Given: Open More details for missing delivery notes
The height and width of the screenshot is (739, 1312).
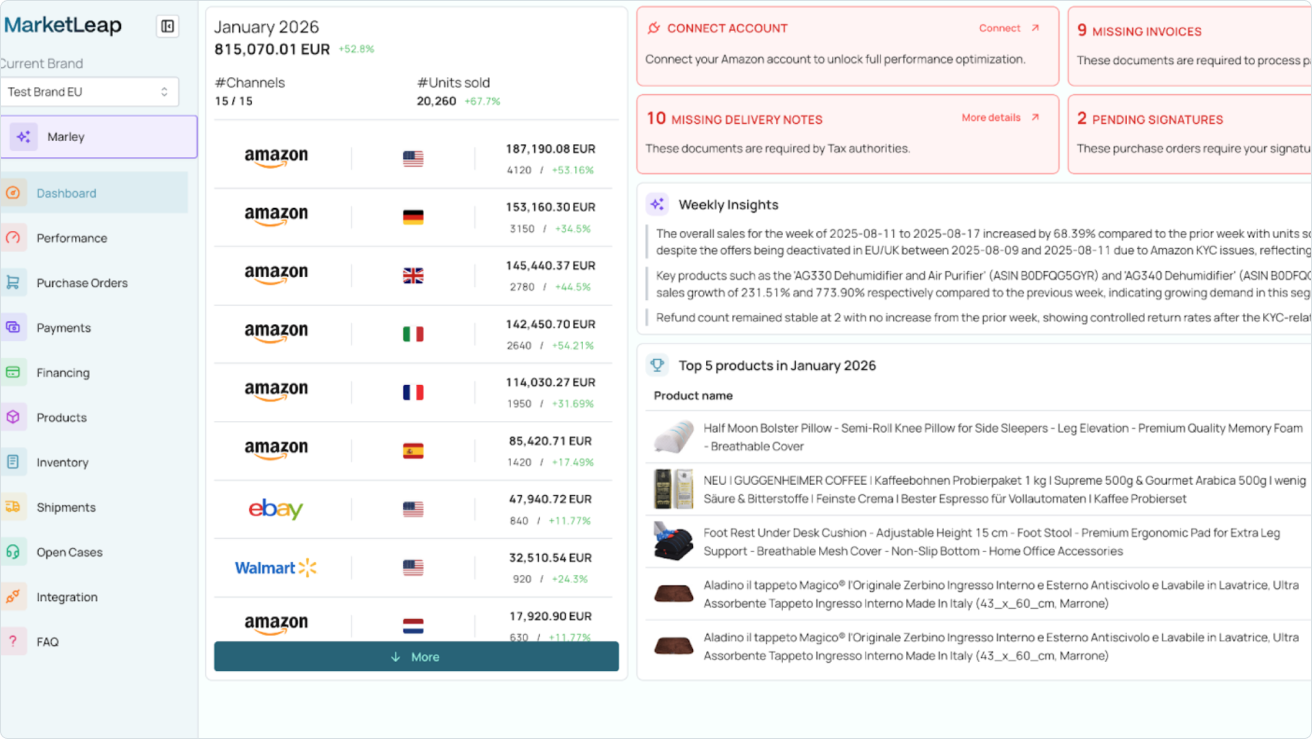Looking at the screenshot, I should (x=1000, y=118).
